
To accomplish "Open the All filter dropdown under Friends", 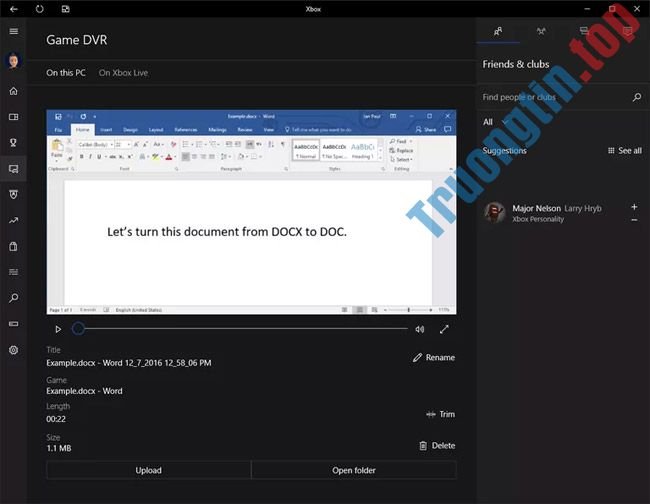I will 495,122.
